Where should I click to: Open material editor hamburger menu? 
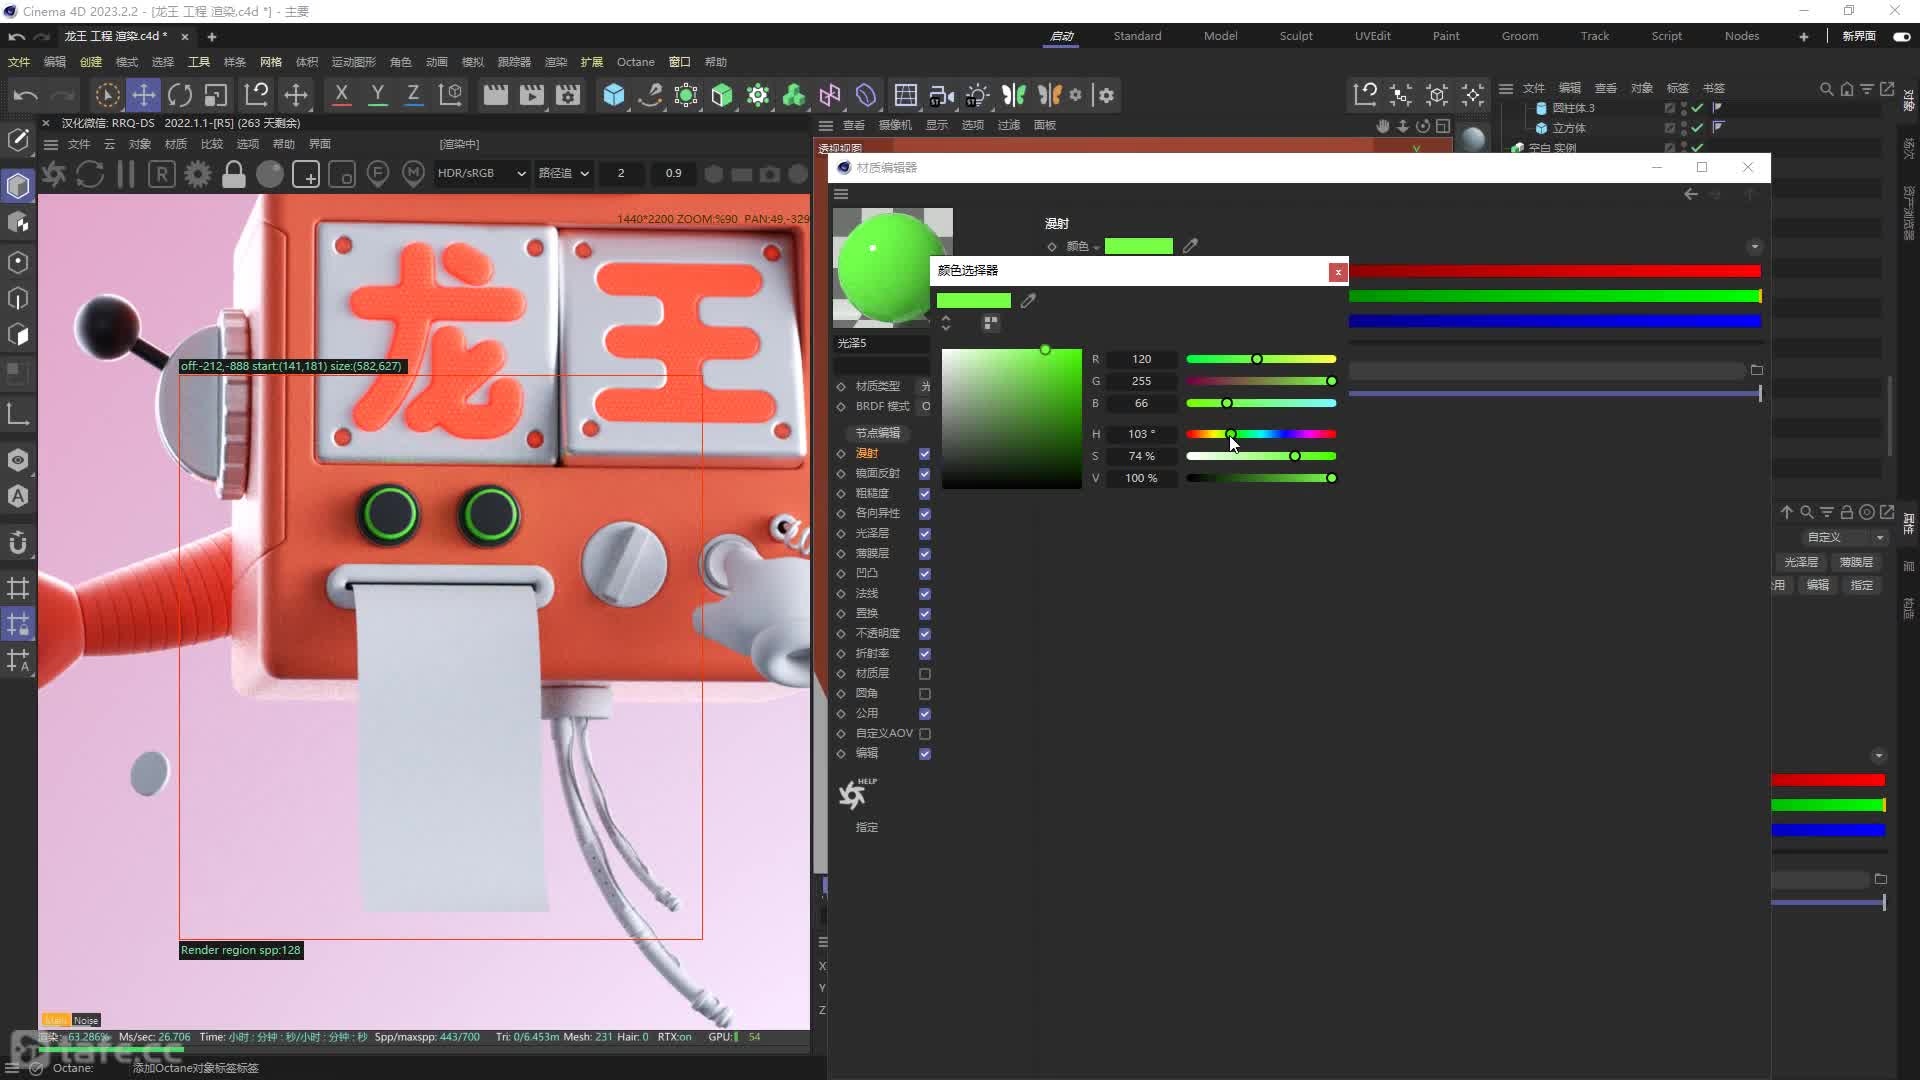point(841,194)
